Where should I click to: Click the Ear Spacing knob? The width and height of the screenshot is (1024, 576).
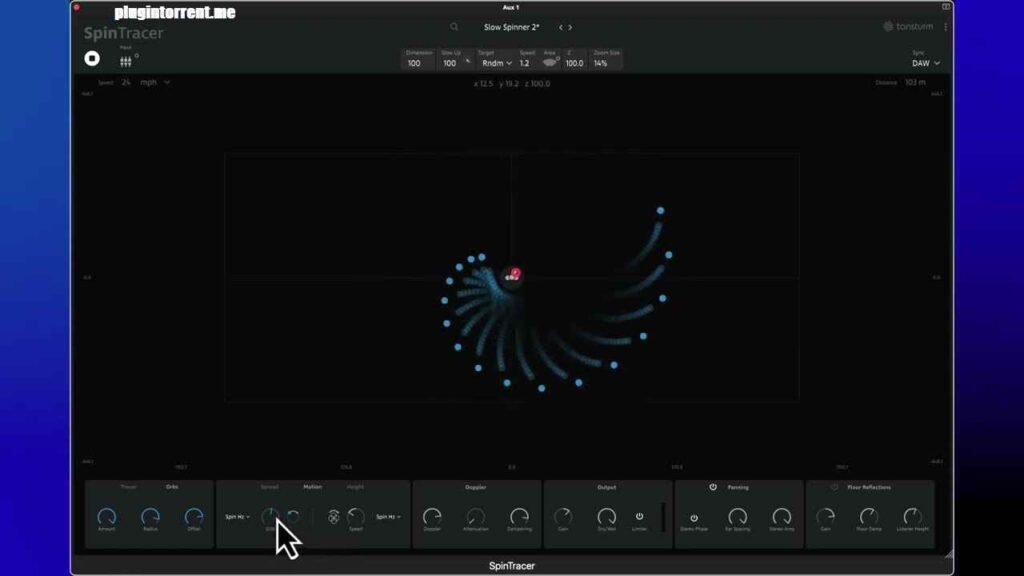pyautogui.click(x=737, y=517)
